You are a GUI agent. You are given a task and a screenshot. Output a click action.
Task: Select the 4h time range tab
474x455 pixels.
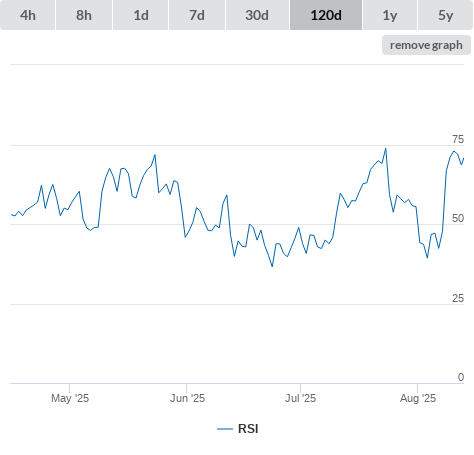pyautogui.click(x=28, y=15)
